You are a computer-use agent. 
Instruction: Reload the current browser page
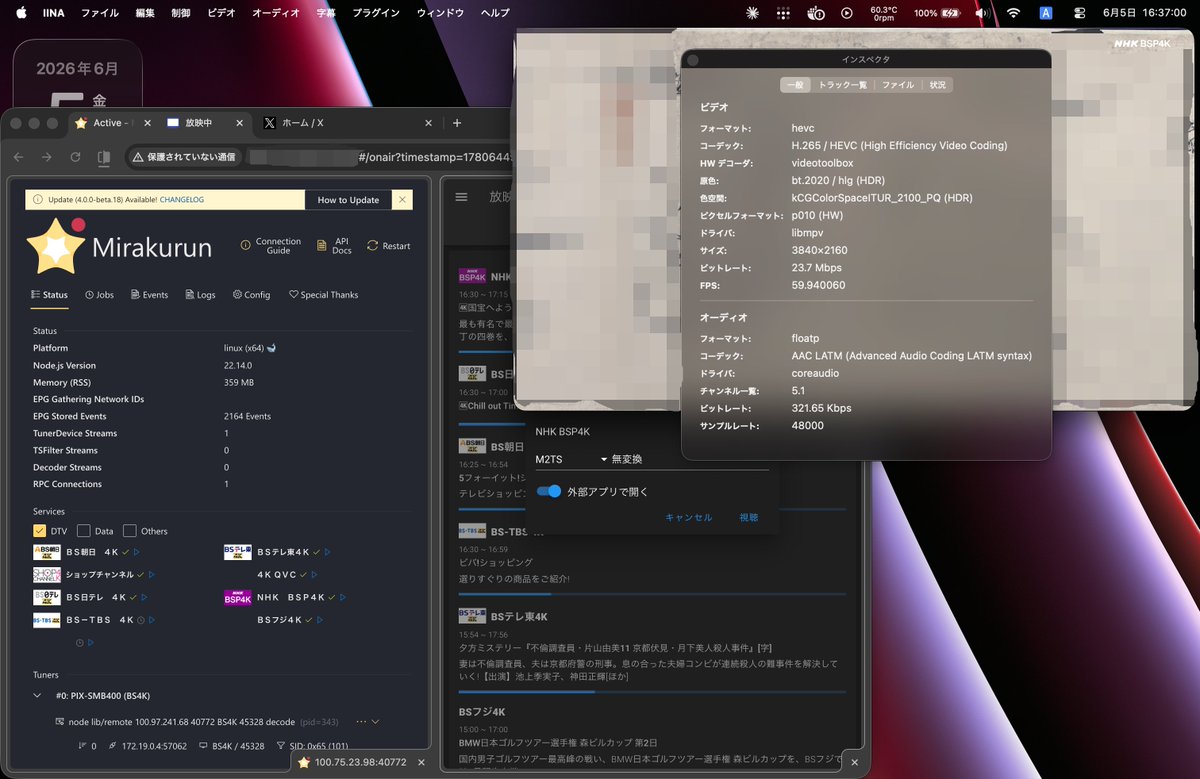(x=75, y=157)
